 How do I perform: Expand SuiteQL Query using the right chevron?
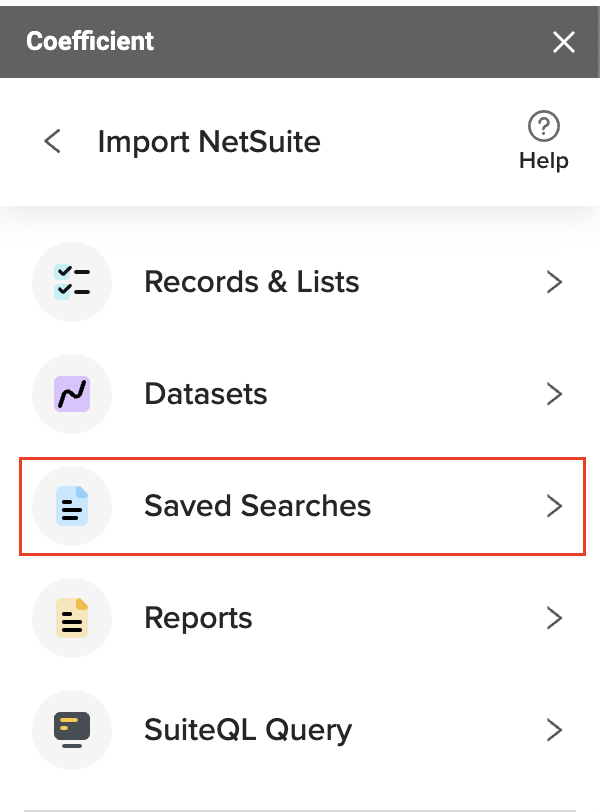pyautogui.click(x=554, y=730)
